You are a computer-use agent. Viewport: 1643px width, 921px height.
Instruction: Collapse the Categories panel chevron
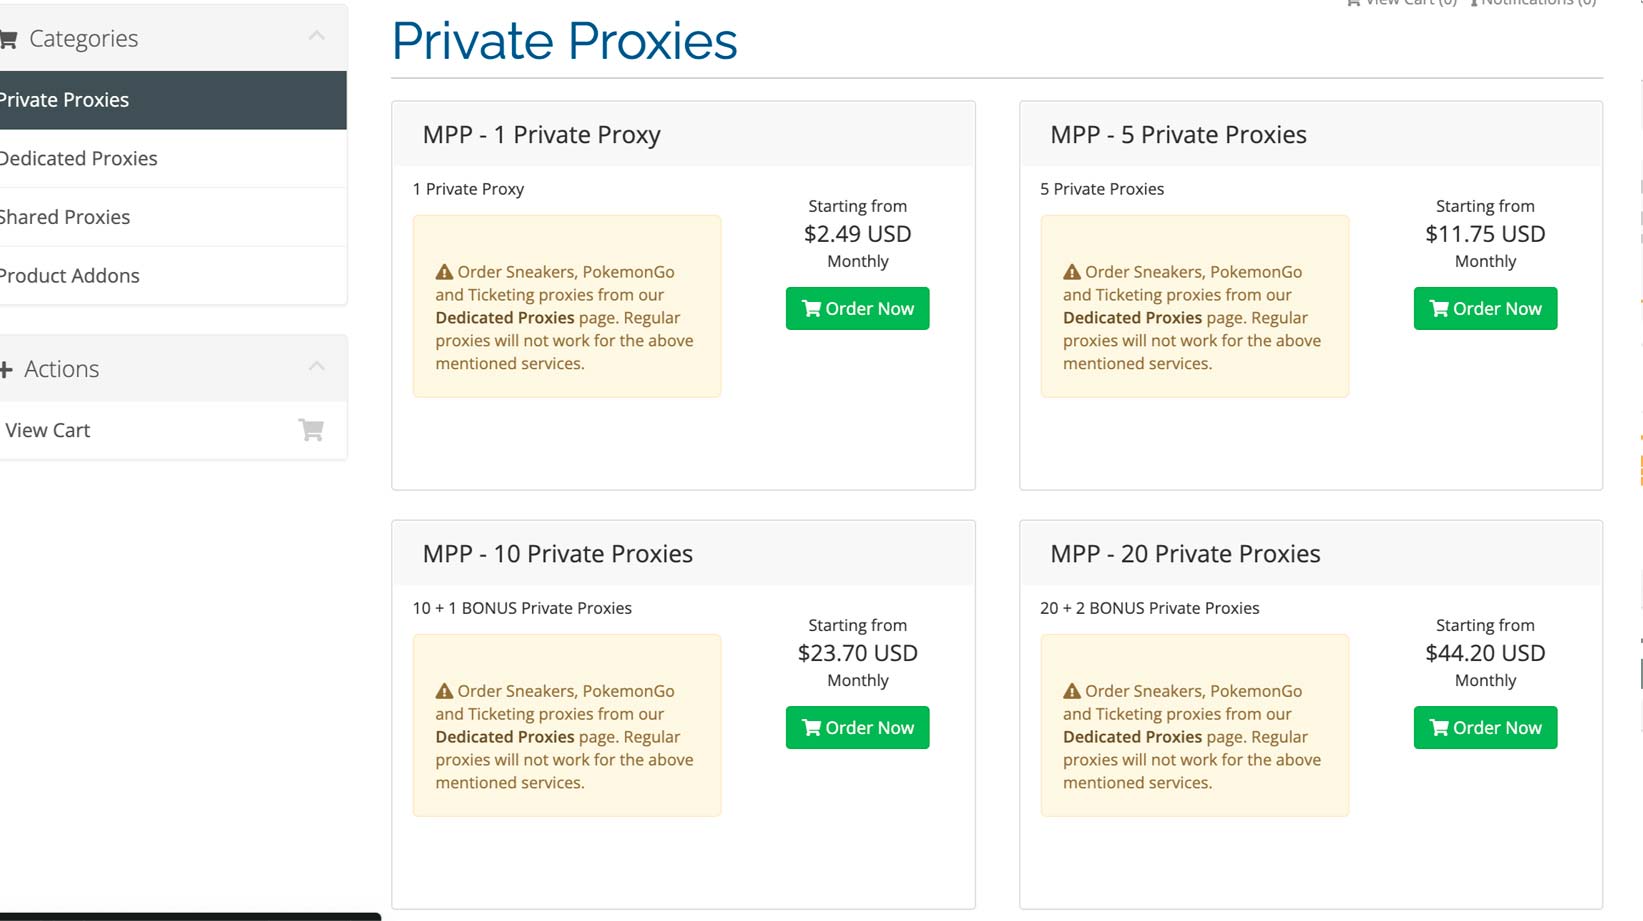tap(317, 37)
